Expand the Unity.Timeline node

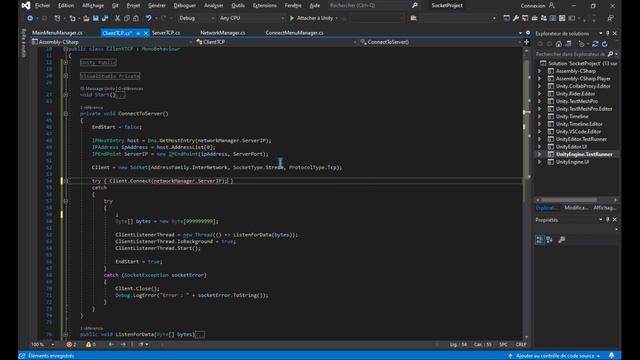(x=540, y=116)
